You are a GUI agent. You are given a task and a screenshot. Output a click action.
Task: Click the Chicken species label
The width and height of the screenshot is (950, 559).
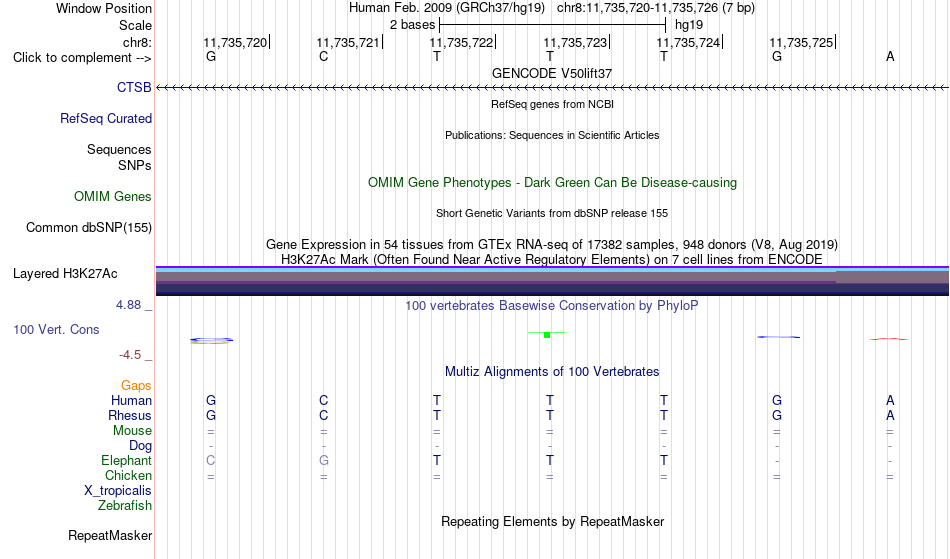128,475
